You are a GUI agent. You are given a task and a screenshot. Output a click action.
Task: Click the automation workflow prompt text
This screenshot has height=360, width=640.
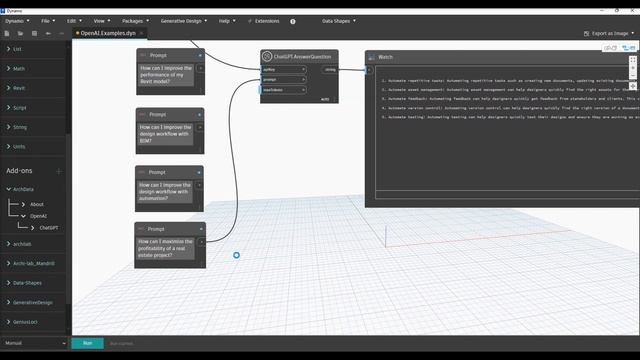[165, 191]
